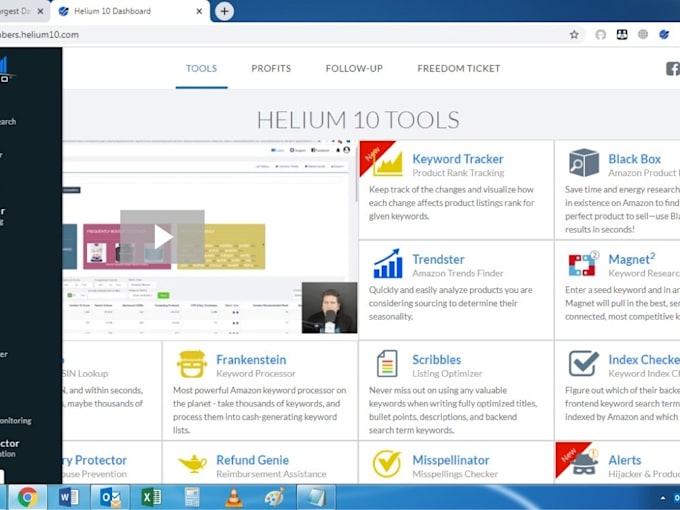Select the Helium 10 Dashboard browser tab
The width and height of the screenshot is (680, 510).
pyautogui.click(x=130, y=11)
